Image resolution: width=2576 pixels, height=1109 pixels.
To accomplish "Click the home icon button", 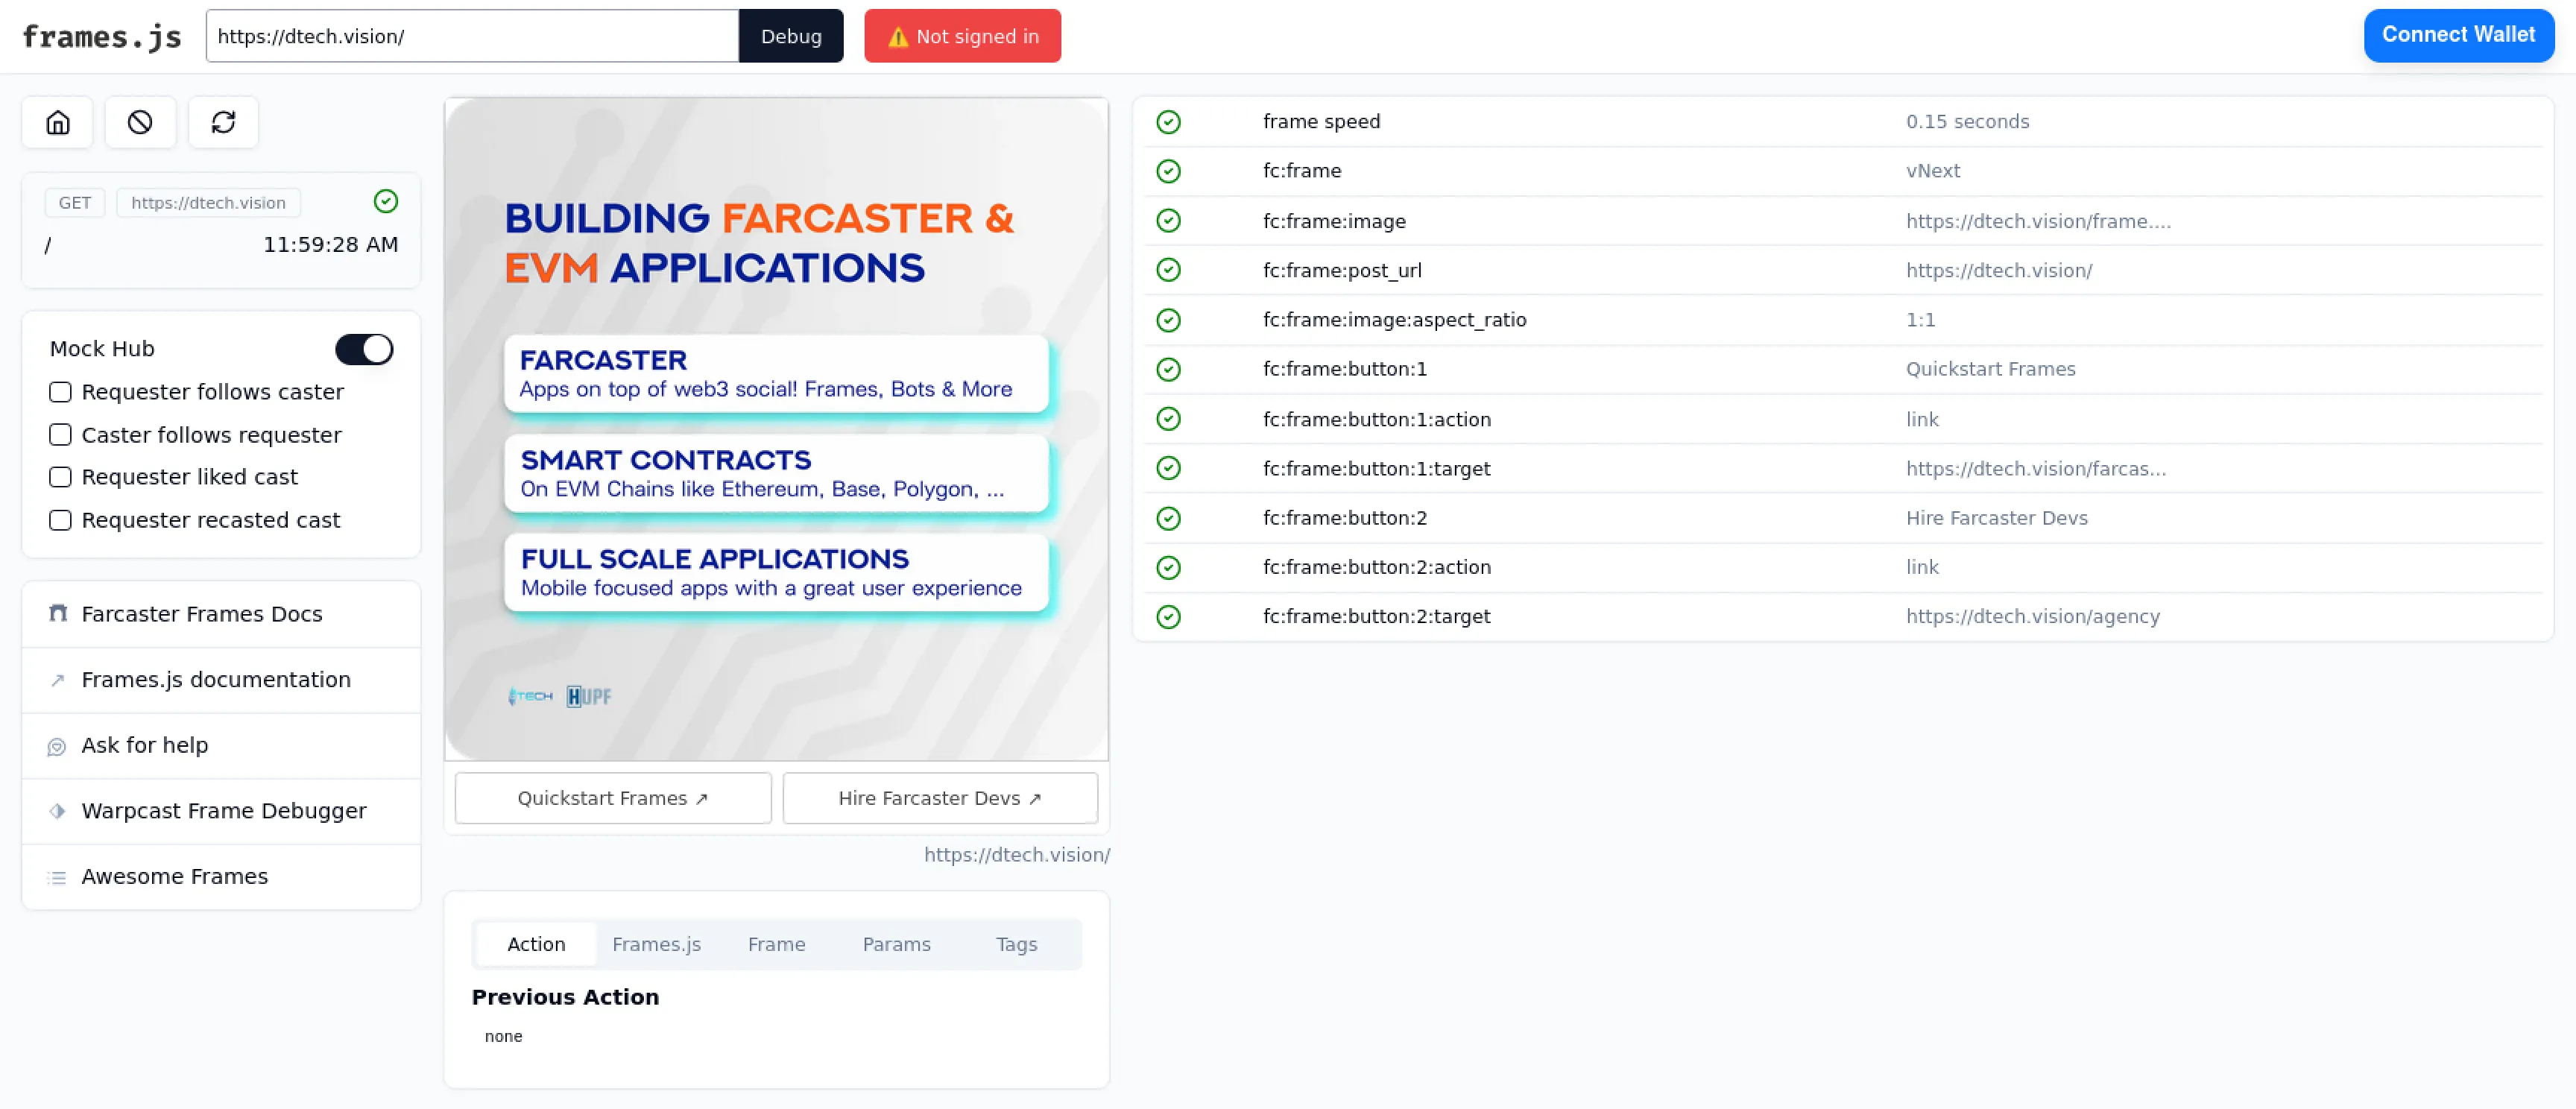I will (58, 122).
